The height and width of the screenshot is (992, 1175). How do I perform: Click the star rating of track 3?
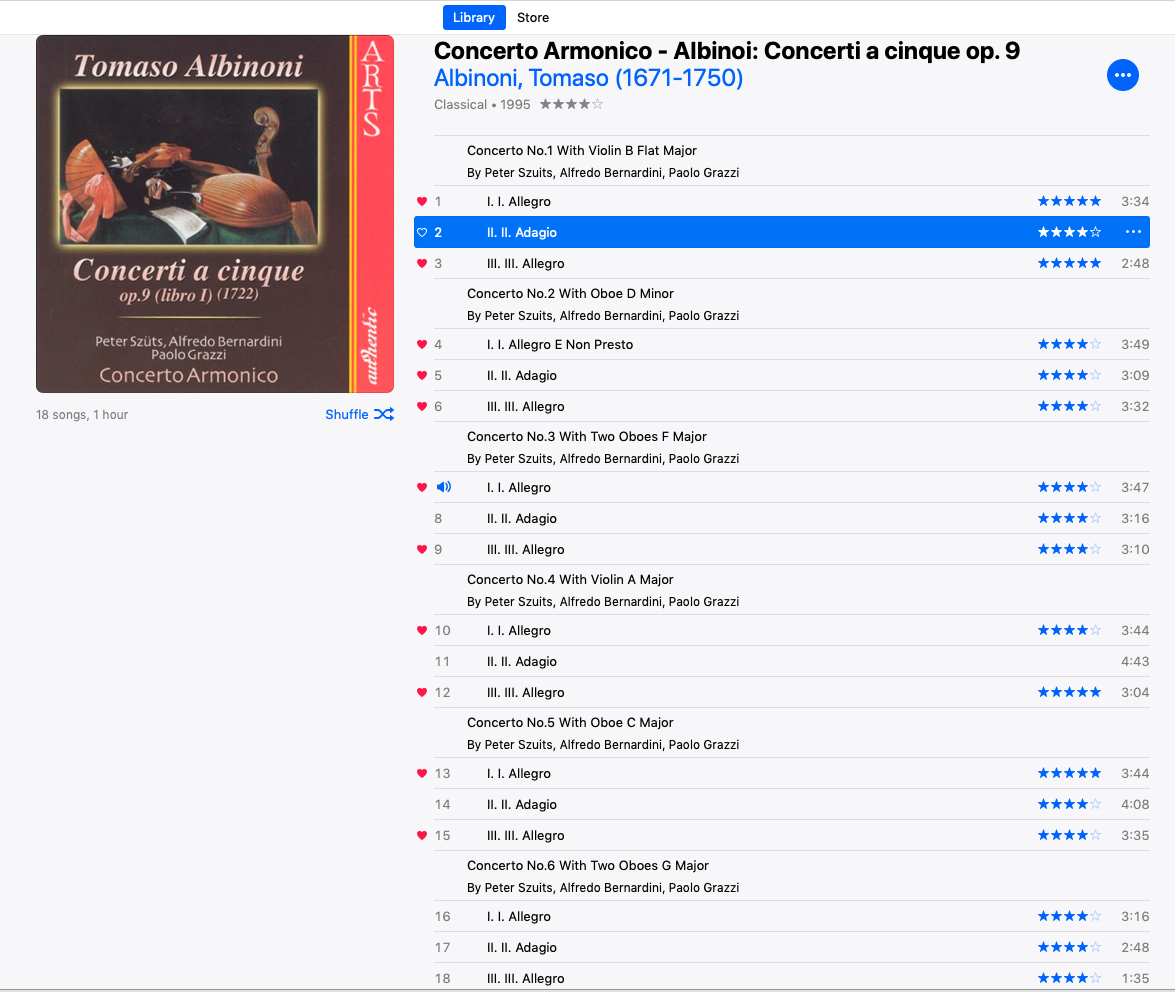coord(1069,264)
